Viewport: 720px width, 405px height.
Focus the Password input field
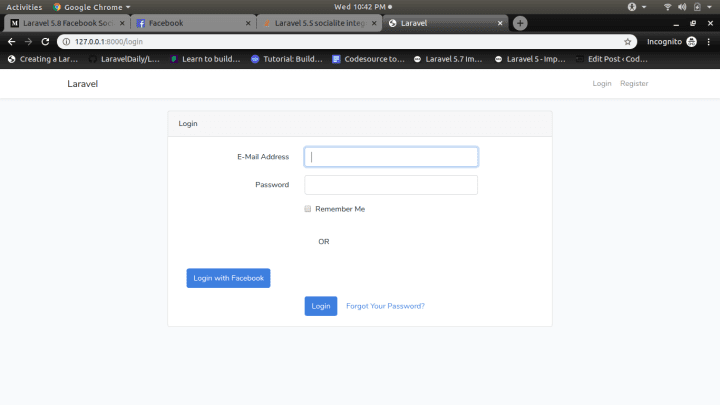[390, 185]
